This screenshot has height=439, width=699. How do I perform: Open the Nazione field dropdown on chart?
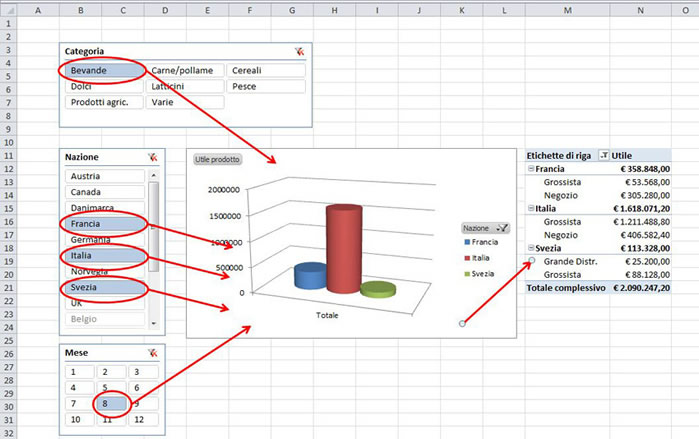[x=503, y=228]
